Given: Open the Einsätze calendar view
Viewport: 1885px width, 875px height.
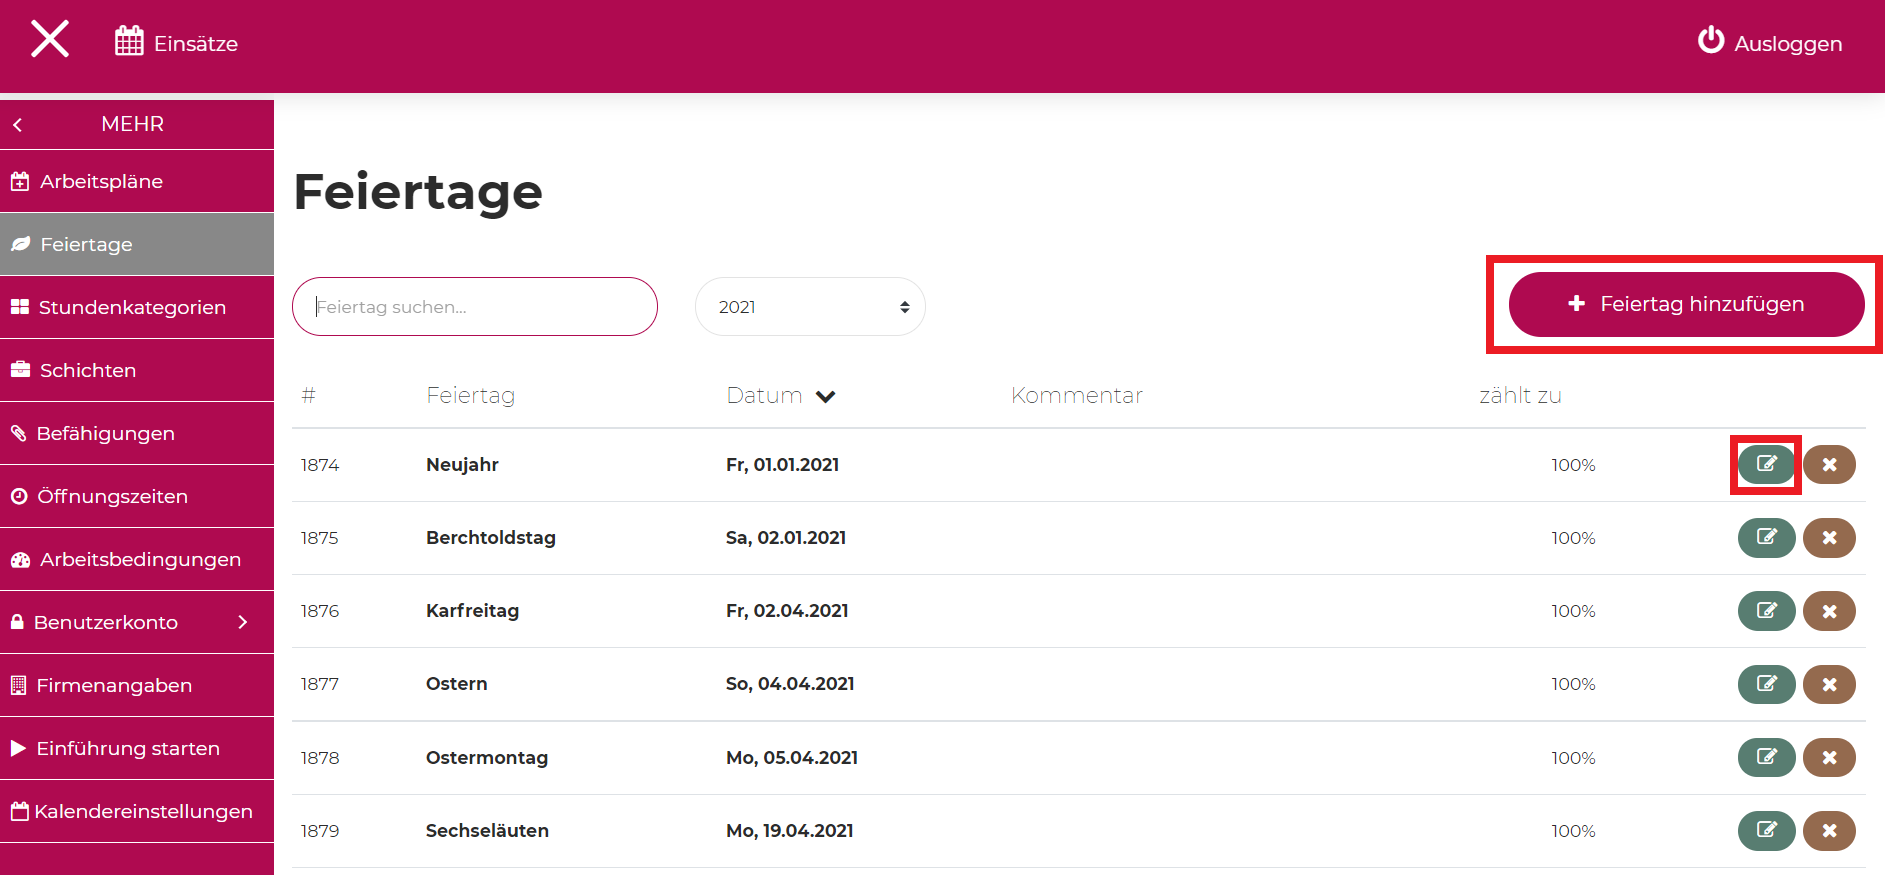Looking at the screenshot, I should point(177,43).
